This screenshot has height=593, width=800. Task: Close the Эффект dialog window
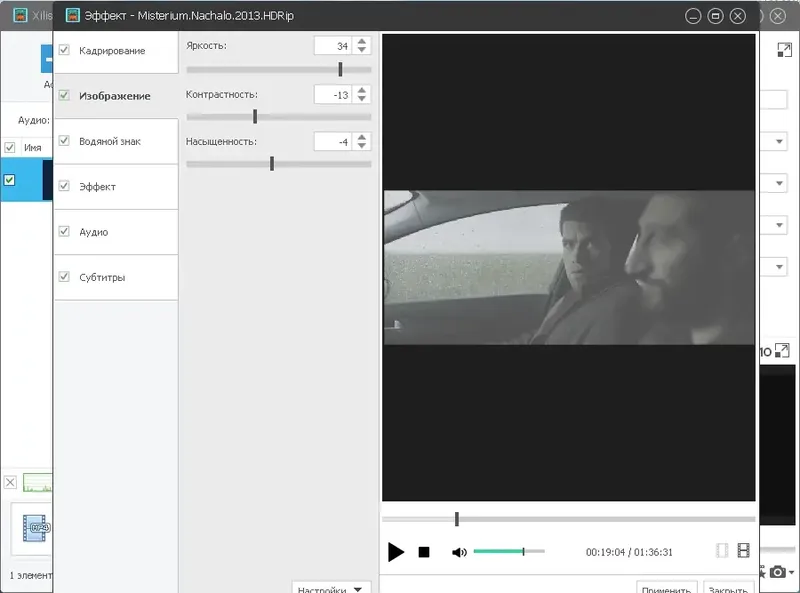738,16
